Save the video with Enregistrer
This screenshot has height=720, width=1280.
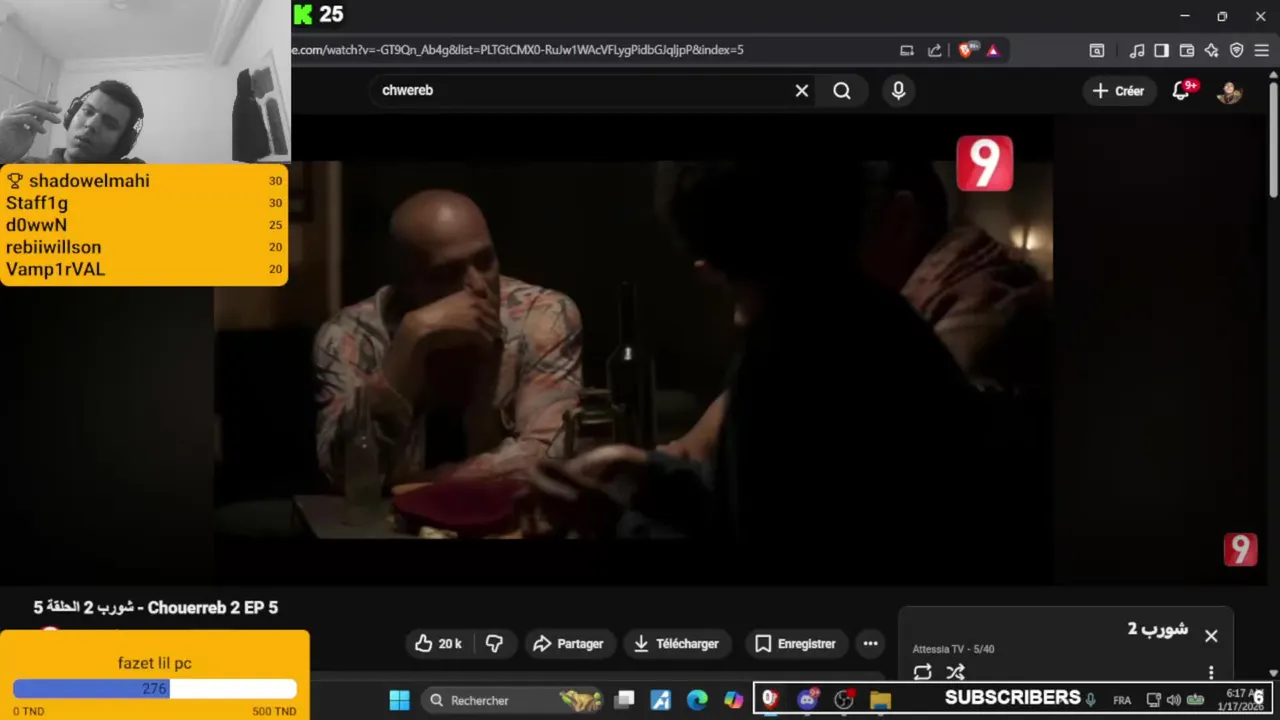click(x=796, y=644)
